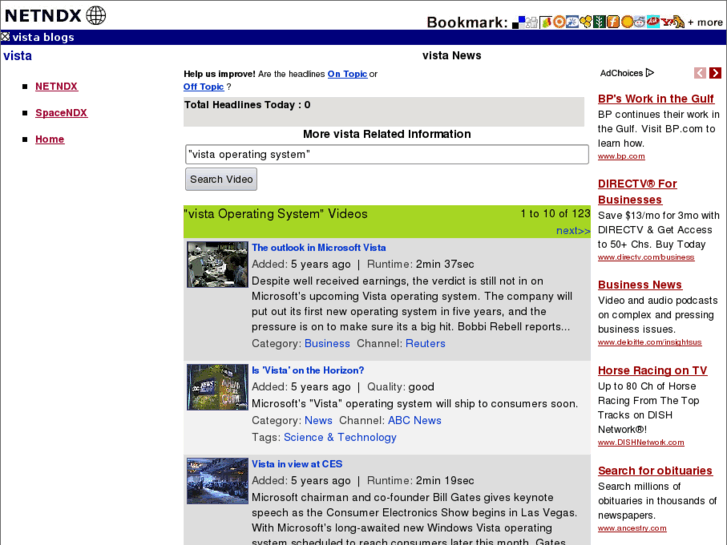This screenshot has height=545, width=727.
Task: Open '+ more' bookmark options
Action: pos(705,22)
